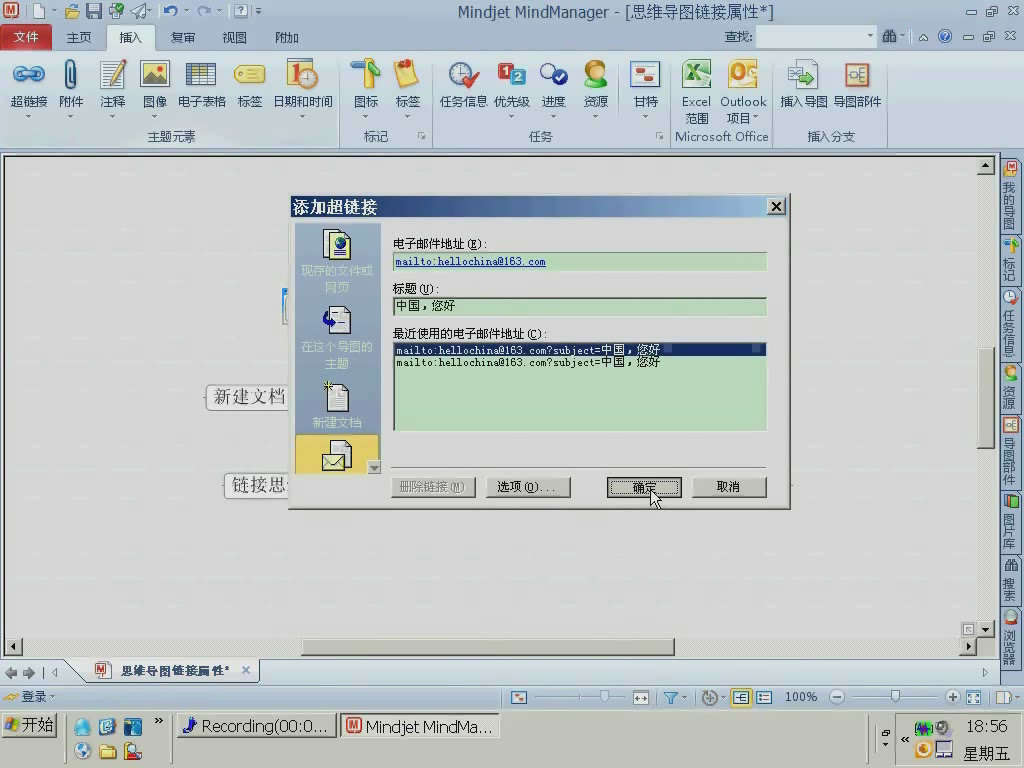Viewport: 1024px width, 768px height.
Task: Switch to the Home (主页) ribbon tab
Action: (78, 37)
